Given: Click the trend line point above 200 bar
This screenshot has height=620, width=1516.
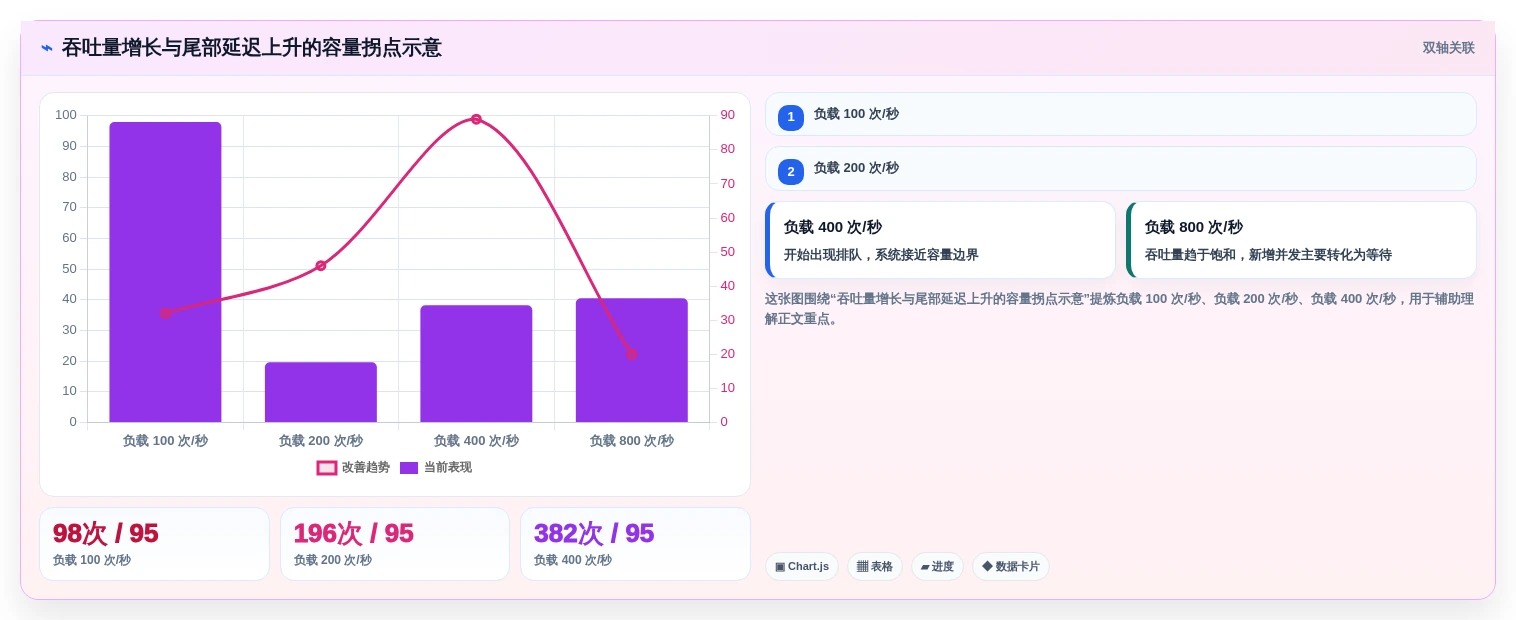Looking at the screenshot, I should (321, 266).
